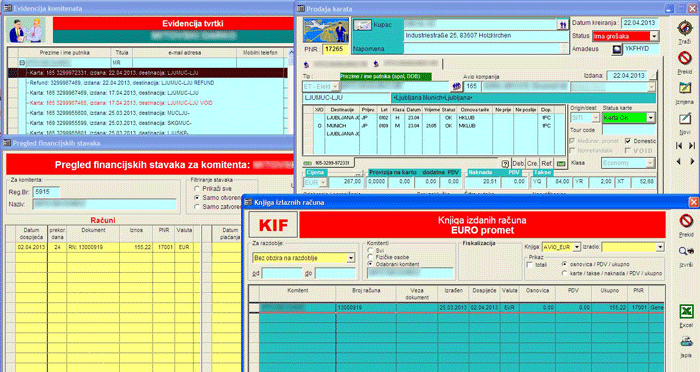Collapse the passenger tree node in Evidencija komitenata
The image size is (700, 372).
coord(22,63)
